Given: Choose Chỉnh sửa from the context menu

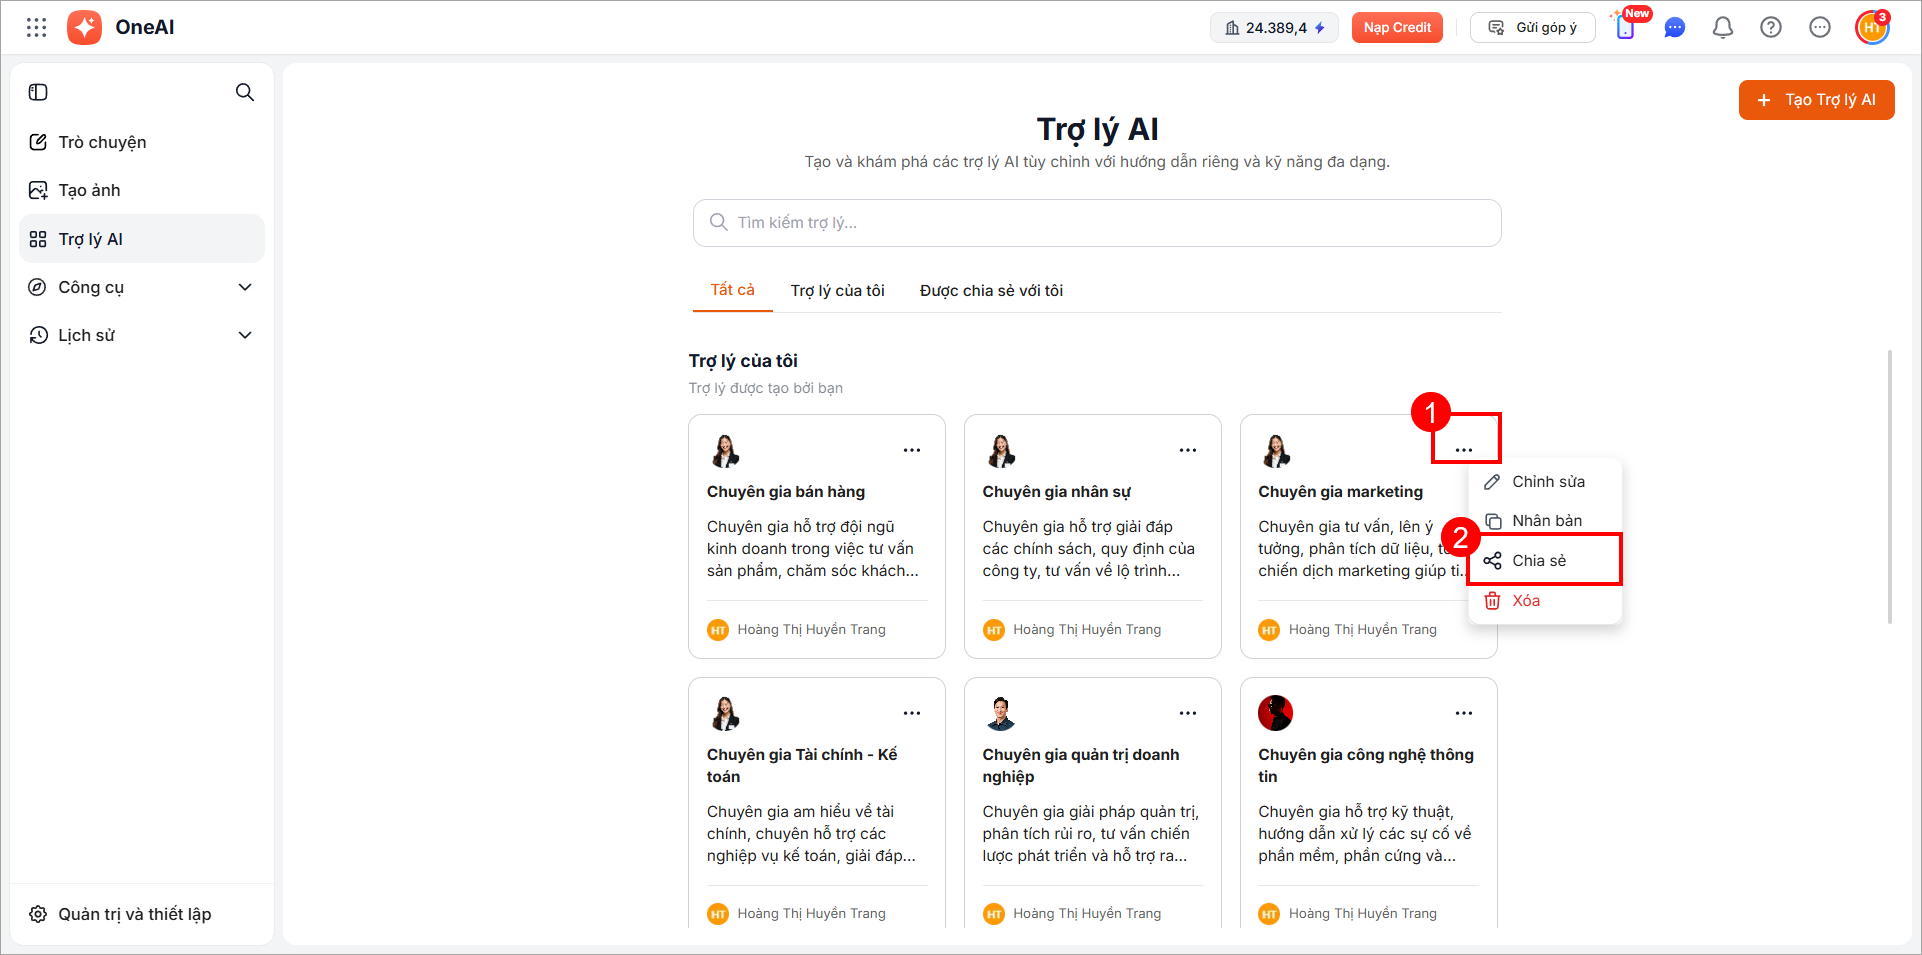Looking at the screenshot, I should (x=1545, y=482).
